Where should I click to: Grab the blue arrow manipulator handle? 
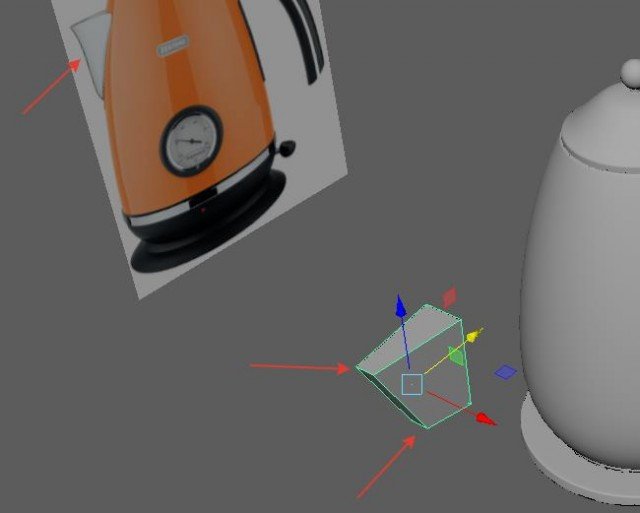[400, 305]
